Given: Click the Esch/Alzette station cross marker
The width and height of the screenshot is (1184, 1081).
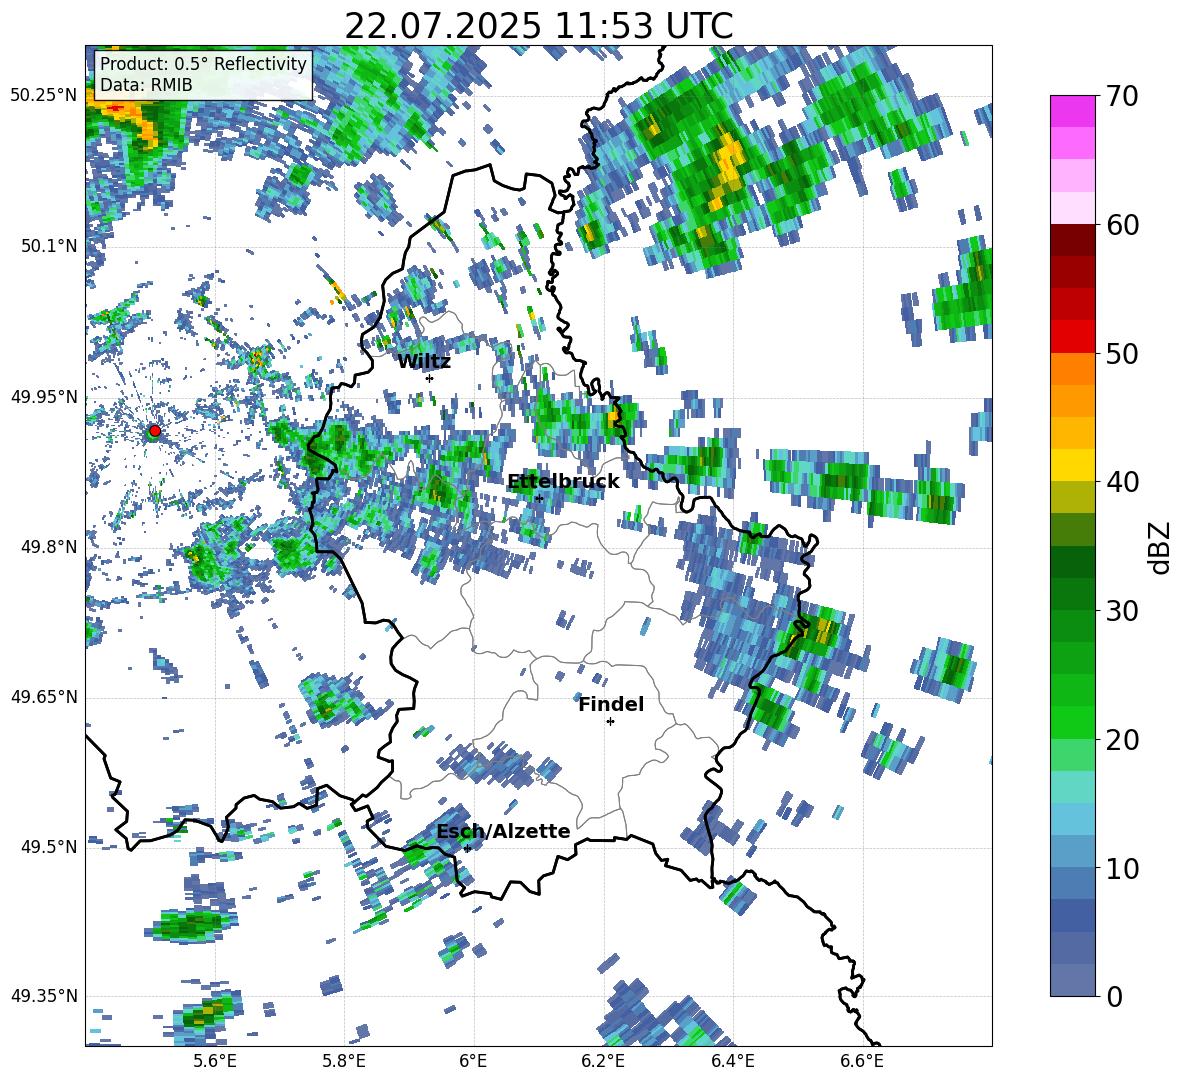Looking at the screenshot, I should coord(467,848).
